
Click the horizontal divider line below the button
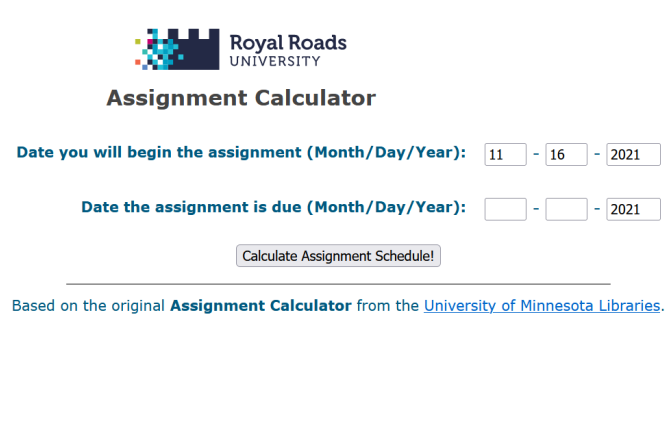(x=338, y=284)
